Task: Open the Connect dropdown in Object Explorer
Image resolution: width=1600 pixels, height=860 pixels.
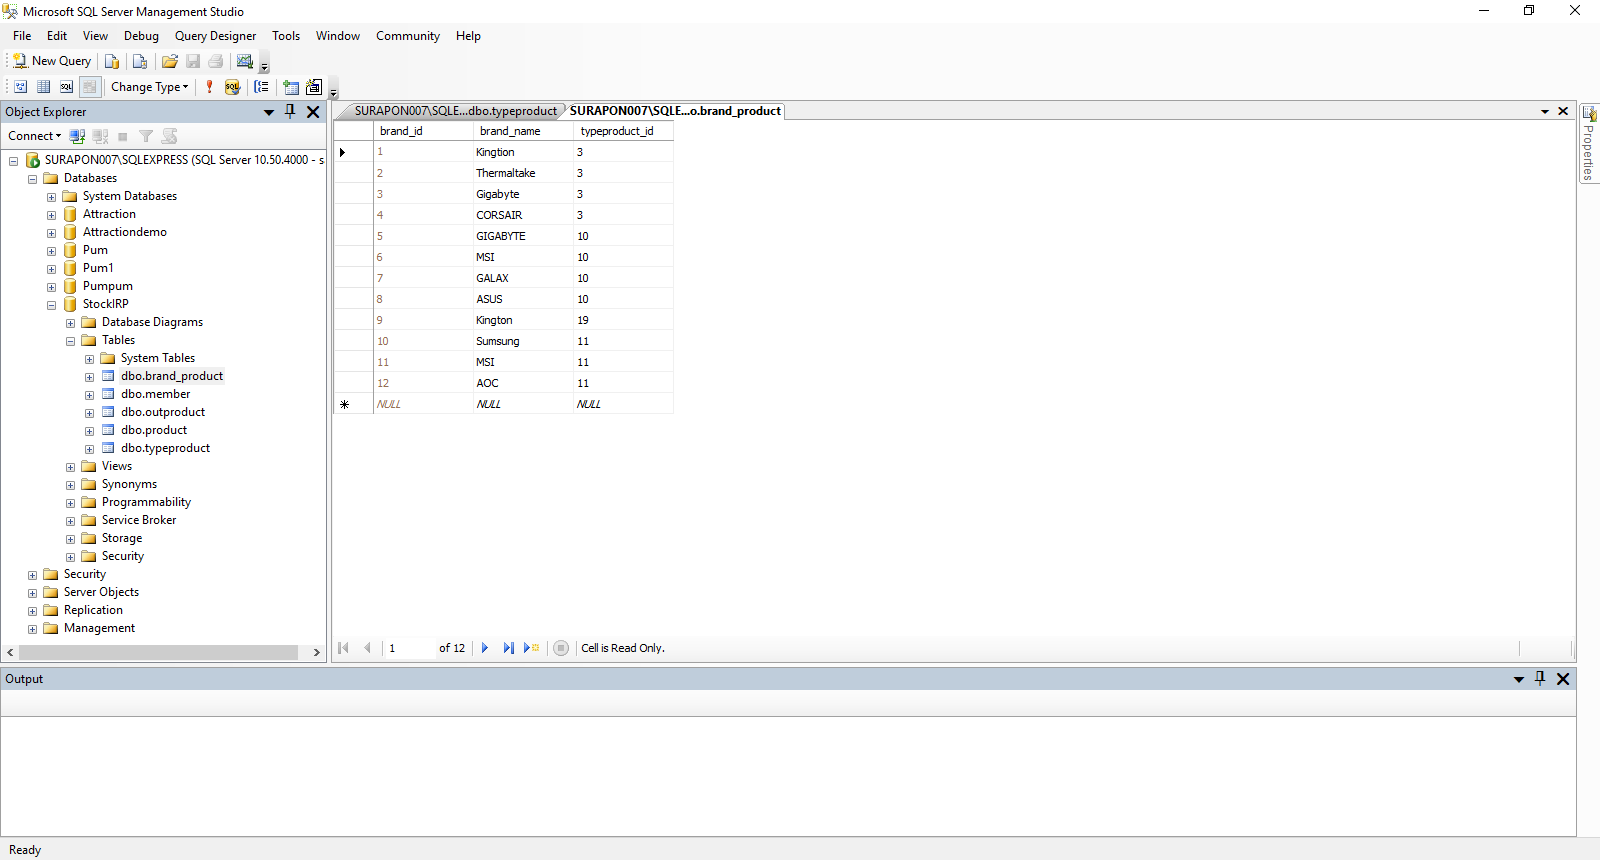Action: [34, 136]
